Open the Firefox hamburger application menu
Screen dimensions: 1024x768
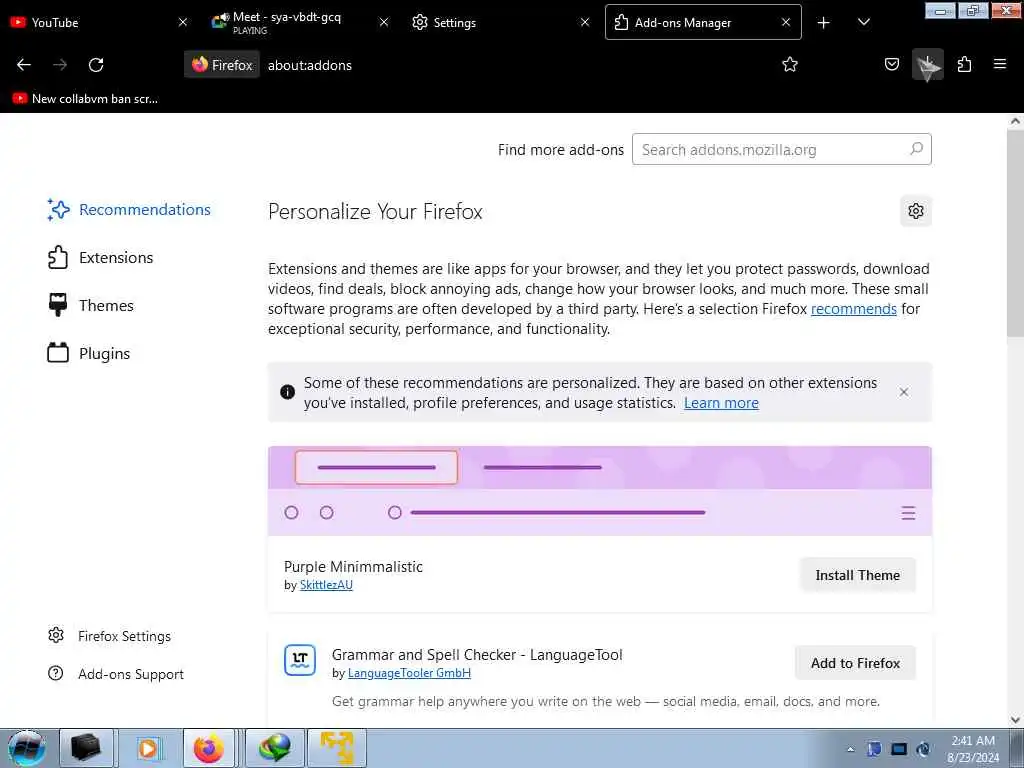(999, 65)
